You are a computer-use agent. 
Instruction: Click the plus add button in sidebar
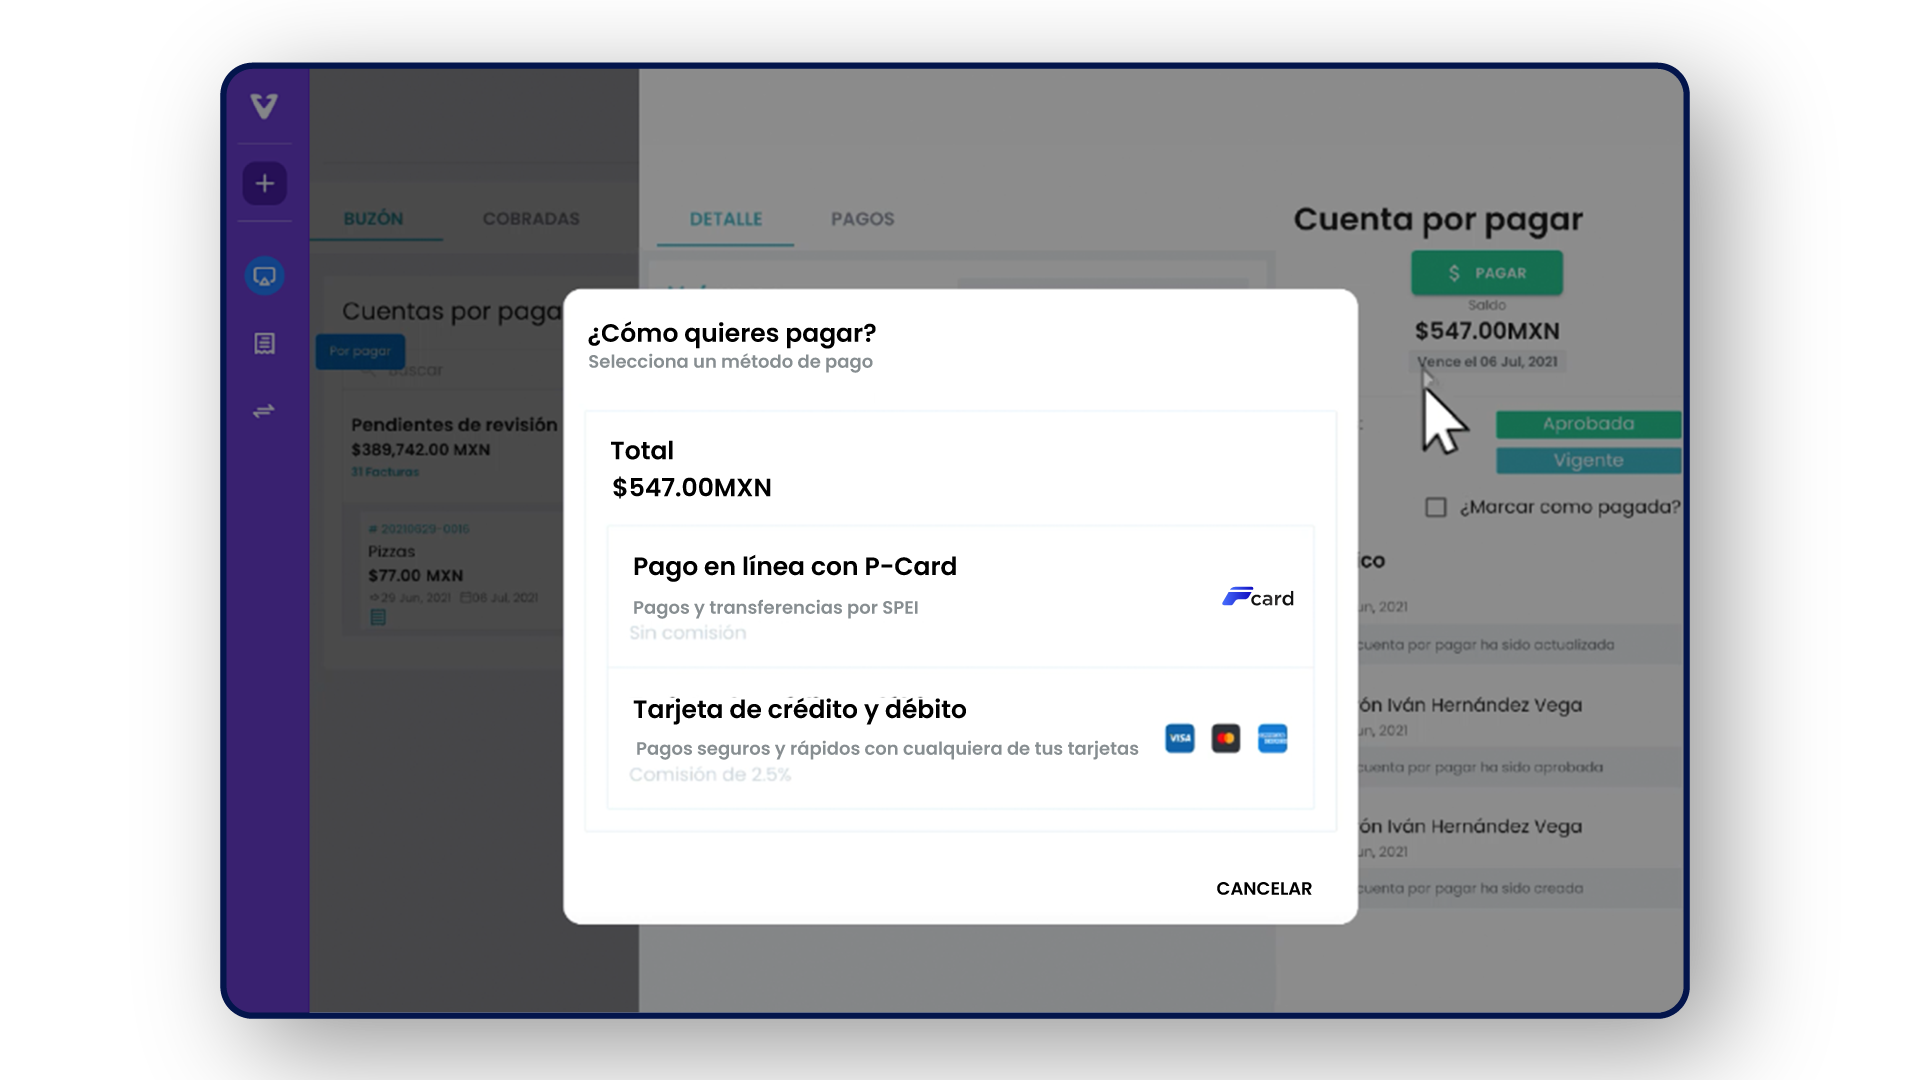264,183
